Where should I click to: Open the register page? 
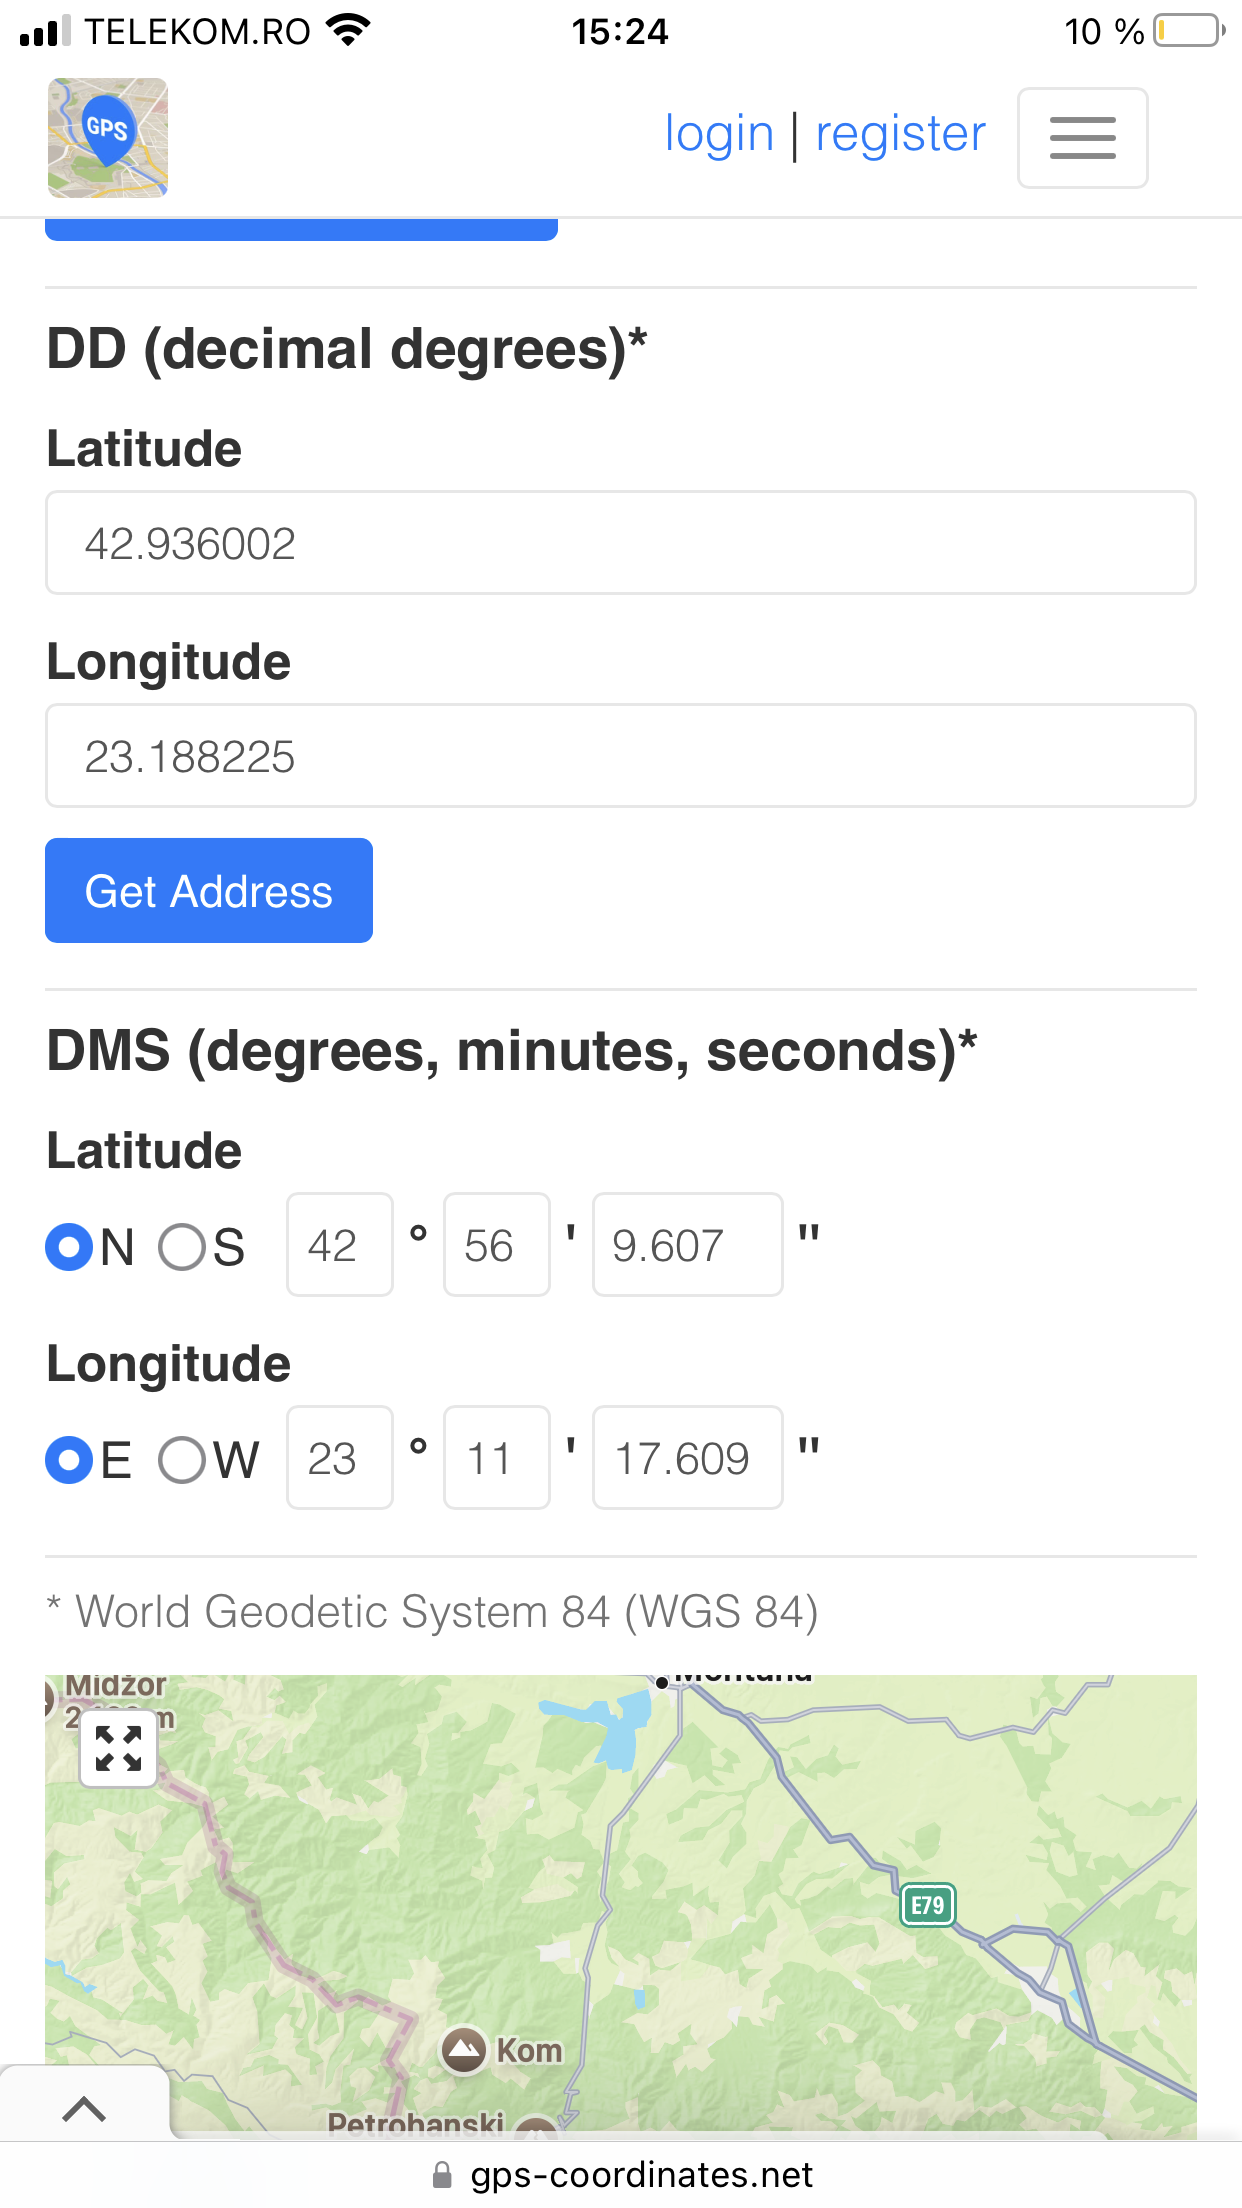[900, 134]
